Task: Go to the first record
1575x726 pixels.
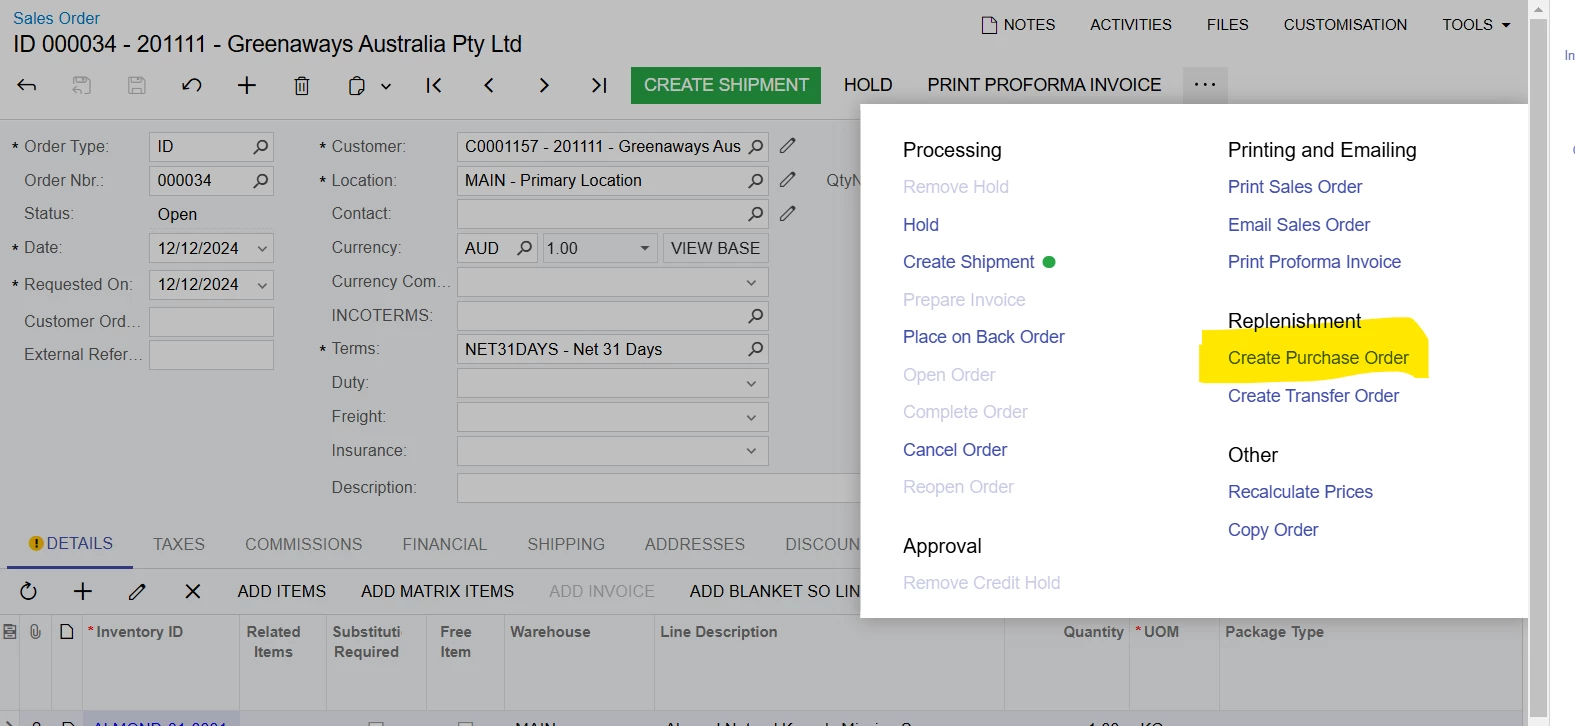Action: coord(434,86)
